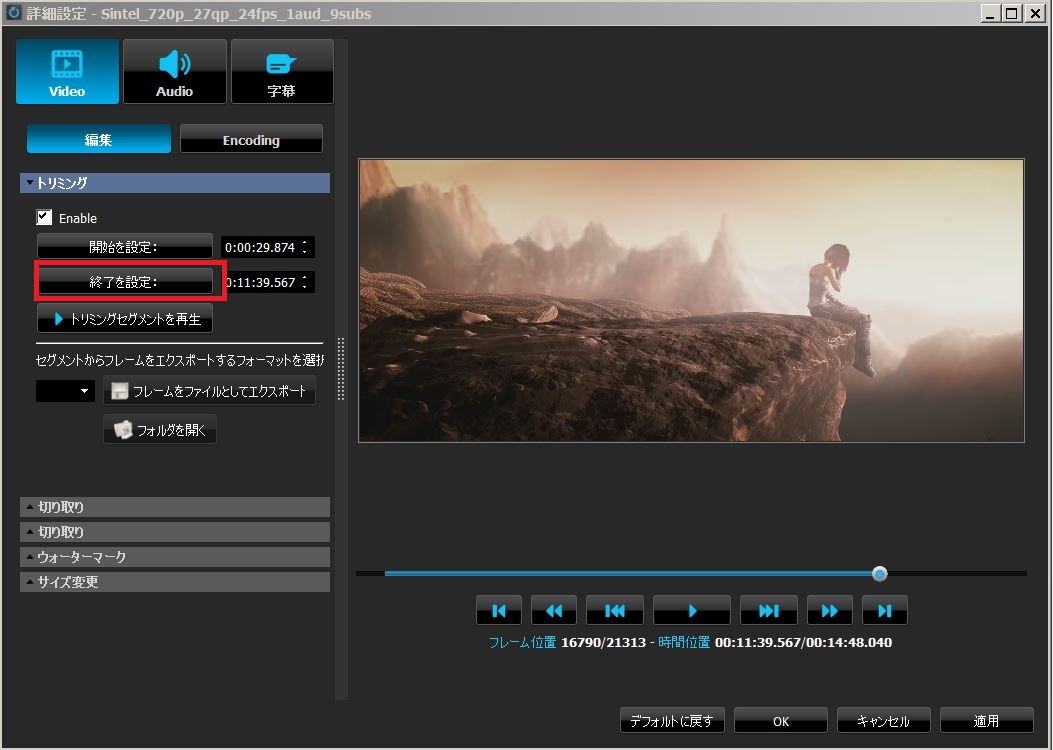Click the panel splitter grip handle
This screenshot has height=750, width=1053.
pos(341,369)
